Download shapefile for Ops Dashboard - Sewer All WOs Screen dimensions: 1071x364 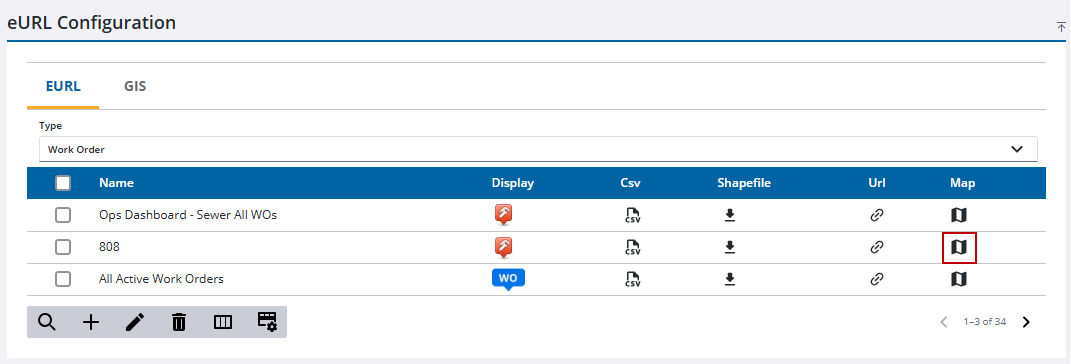(x=729, y=215)
